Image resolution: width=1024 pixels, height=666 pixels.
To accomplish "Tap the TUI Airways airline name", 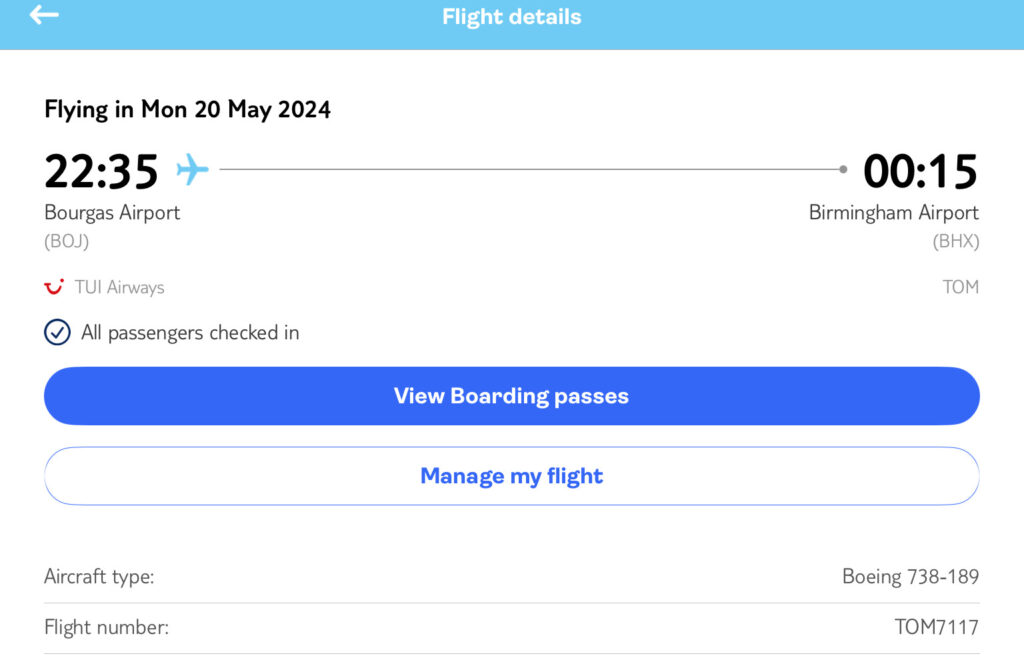I will (119, 287).
